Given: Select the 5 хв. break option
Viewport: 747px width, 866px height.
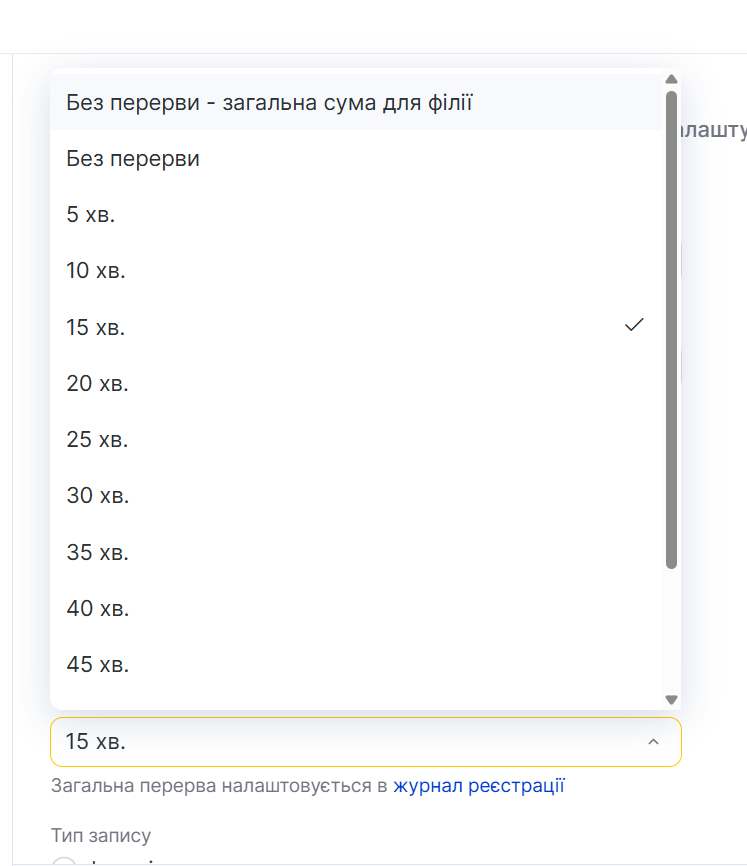Looking at the screenshot, I should pos(91,214).
